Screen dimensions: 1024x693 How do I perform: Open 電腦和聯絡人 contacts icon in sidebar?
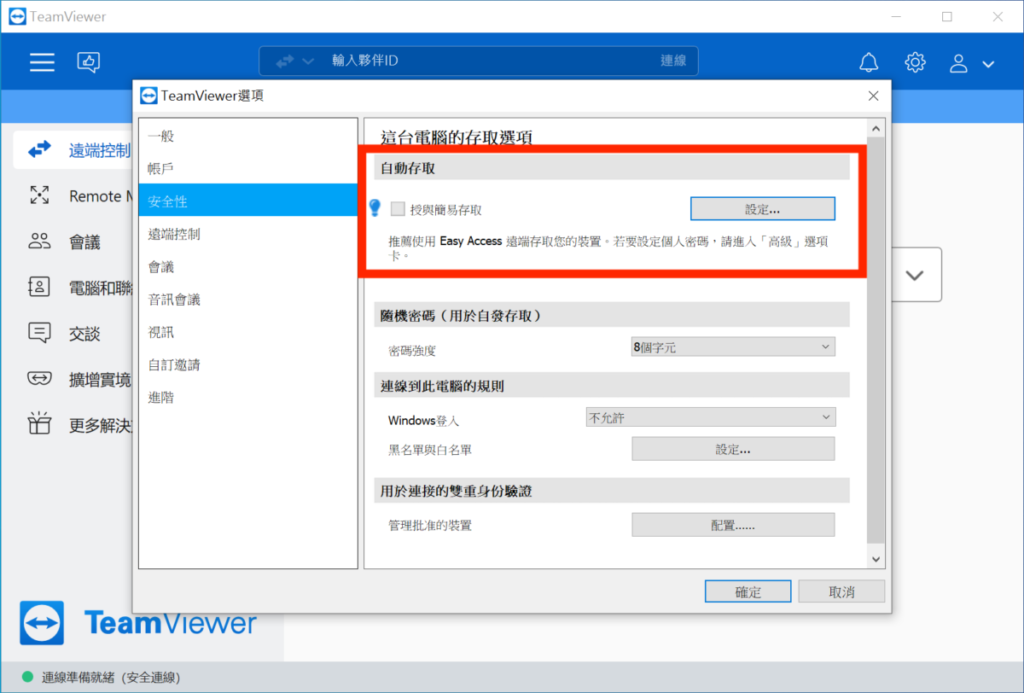[39, 287]
